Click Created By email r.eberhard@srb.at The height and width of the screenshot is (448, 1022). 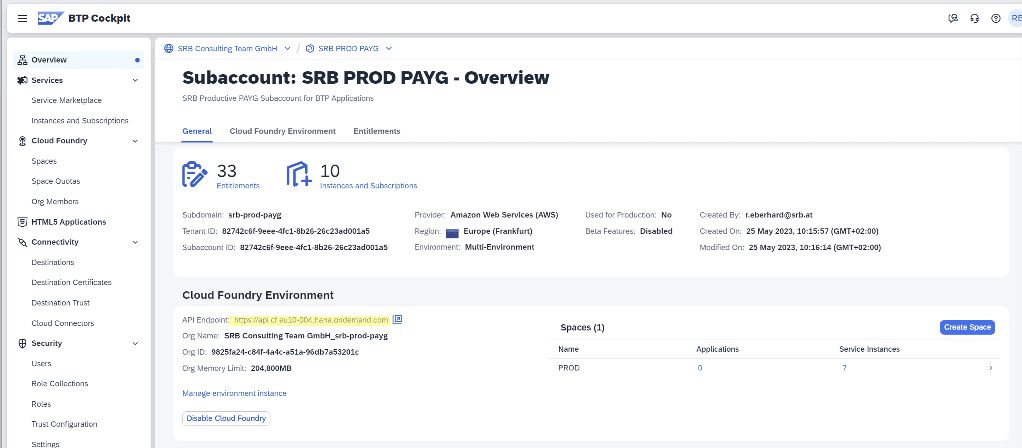point(778,215)
